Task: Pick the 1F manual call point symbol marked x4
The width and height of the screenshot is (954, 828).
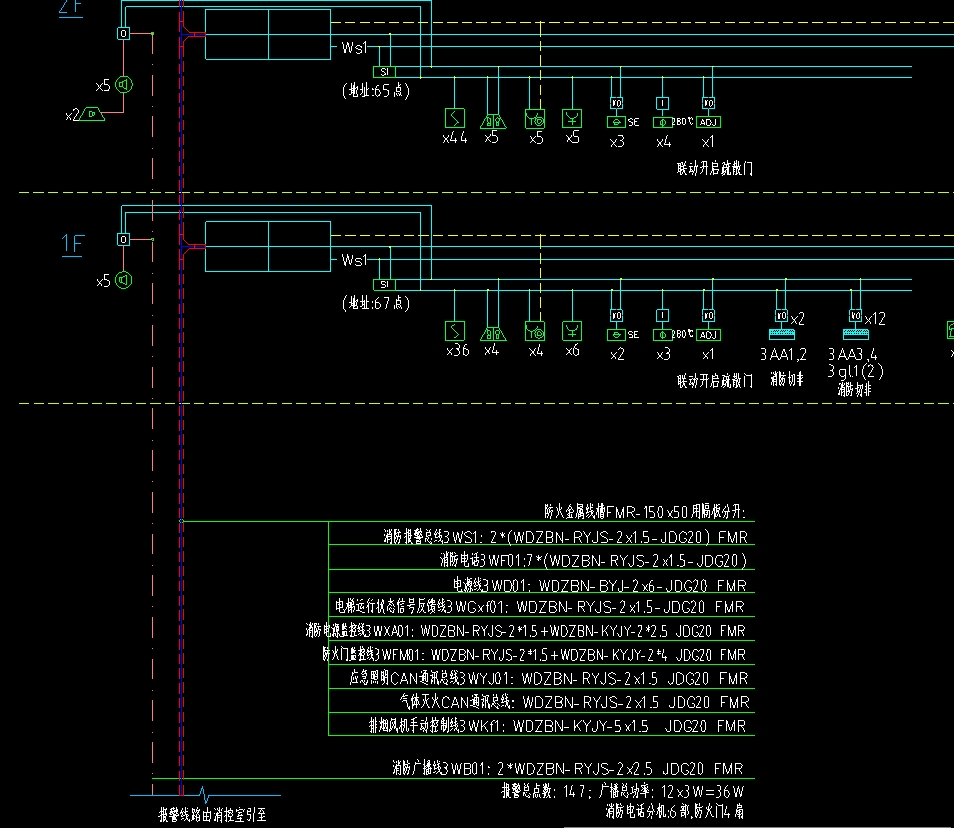Action: point(535,332)
